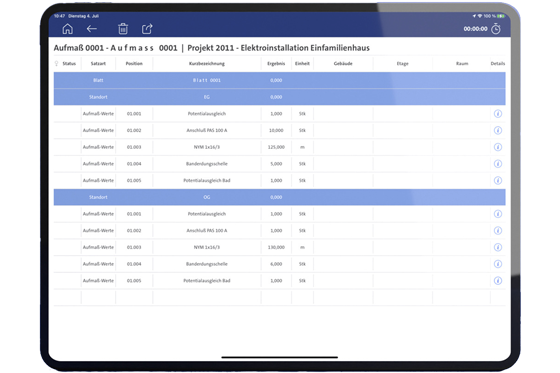The width and height of the screenshot is (560, 373).
Task: Tap the back arrow icon
Action: [x=92, y=29]
